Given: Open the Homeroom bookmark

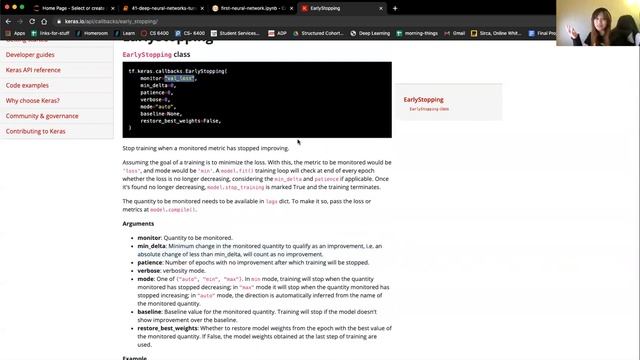Looking at the screenshot, I should [x=92, y=33].
